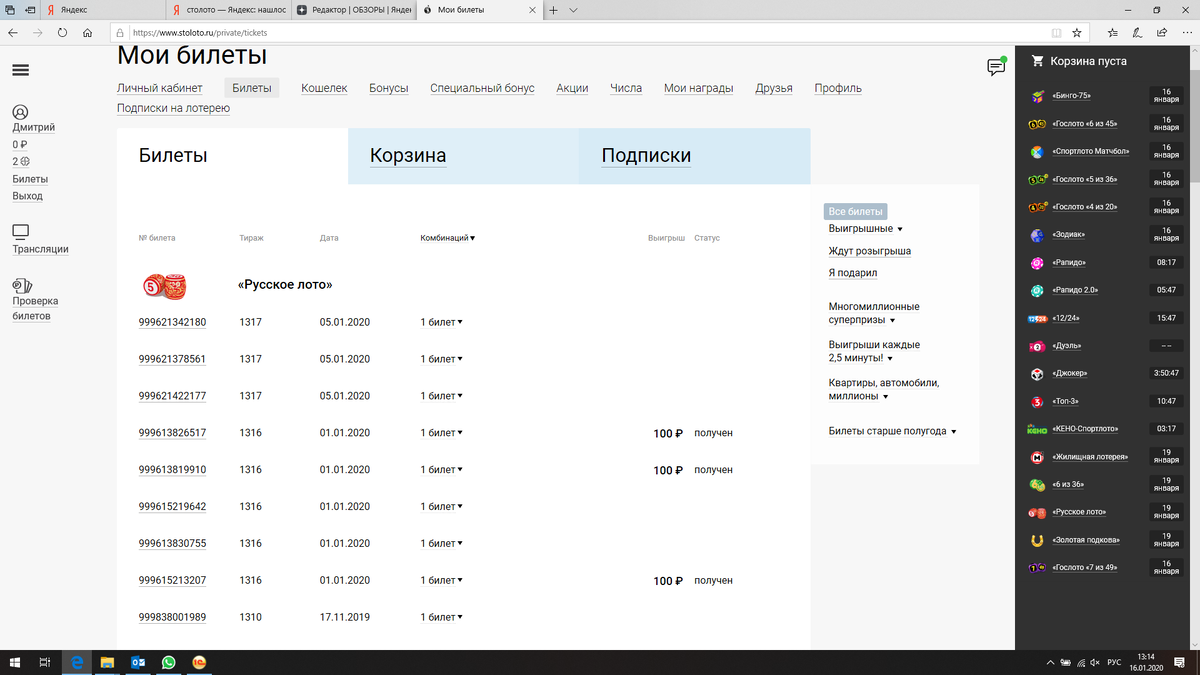Select the Топ-3 lottery icon
This screenshot has width=1200, height=675.
coord(1037,402)
